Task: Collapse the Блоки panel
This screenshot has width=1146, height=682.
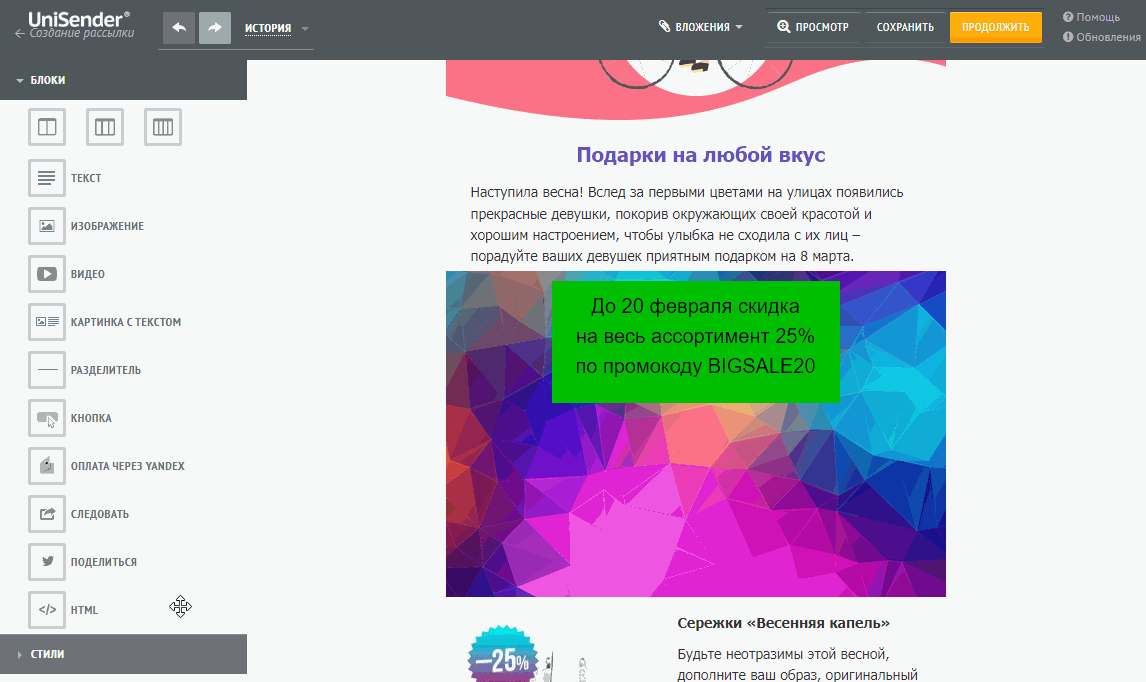Action: (x=124, y=80)
